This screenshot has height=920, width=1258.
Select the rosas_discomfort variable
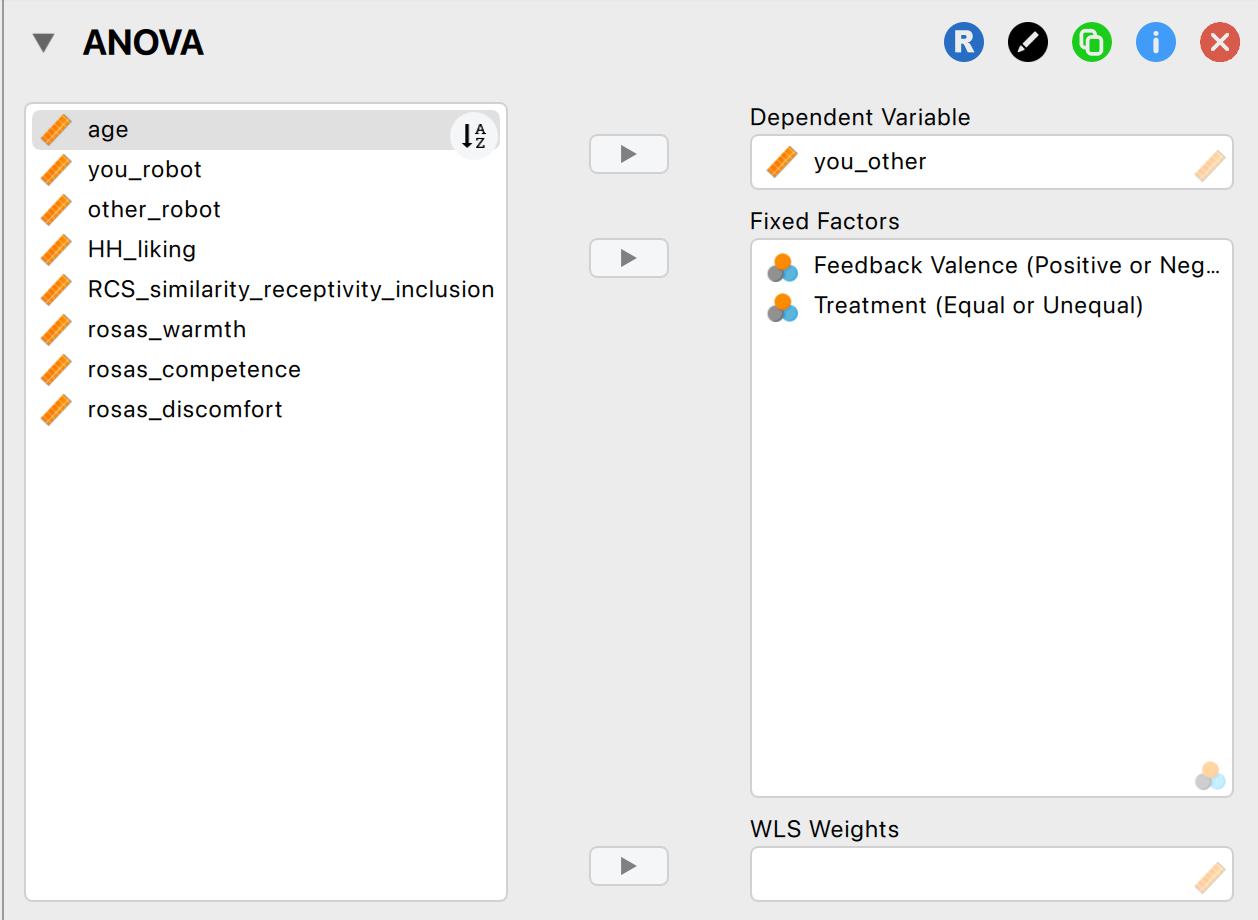[x=185, y=410]
